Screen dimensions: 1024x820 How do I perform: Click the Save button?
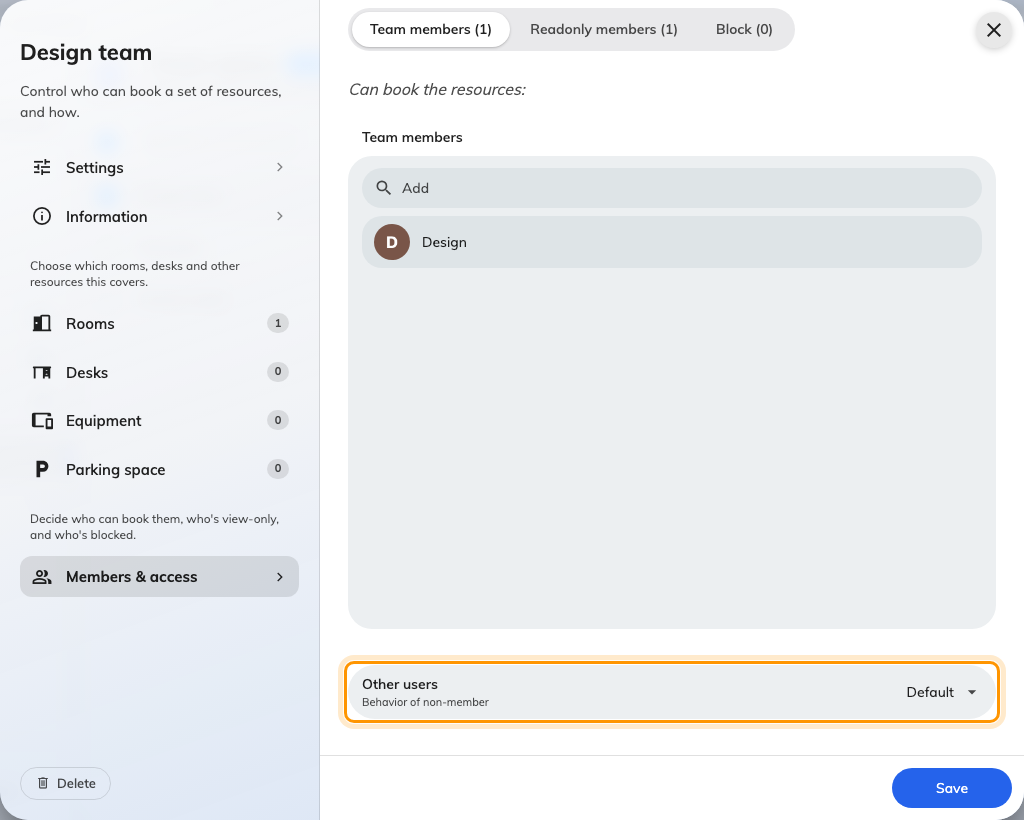(952, 788)
